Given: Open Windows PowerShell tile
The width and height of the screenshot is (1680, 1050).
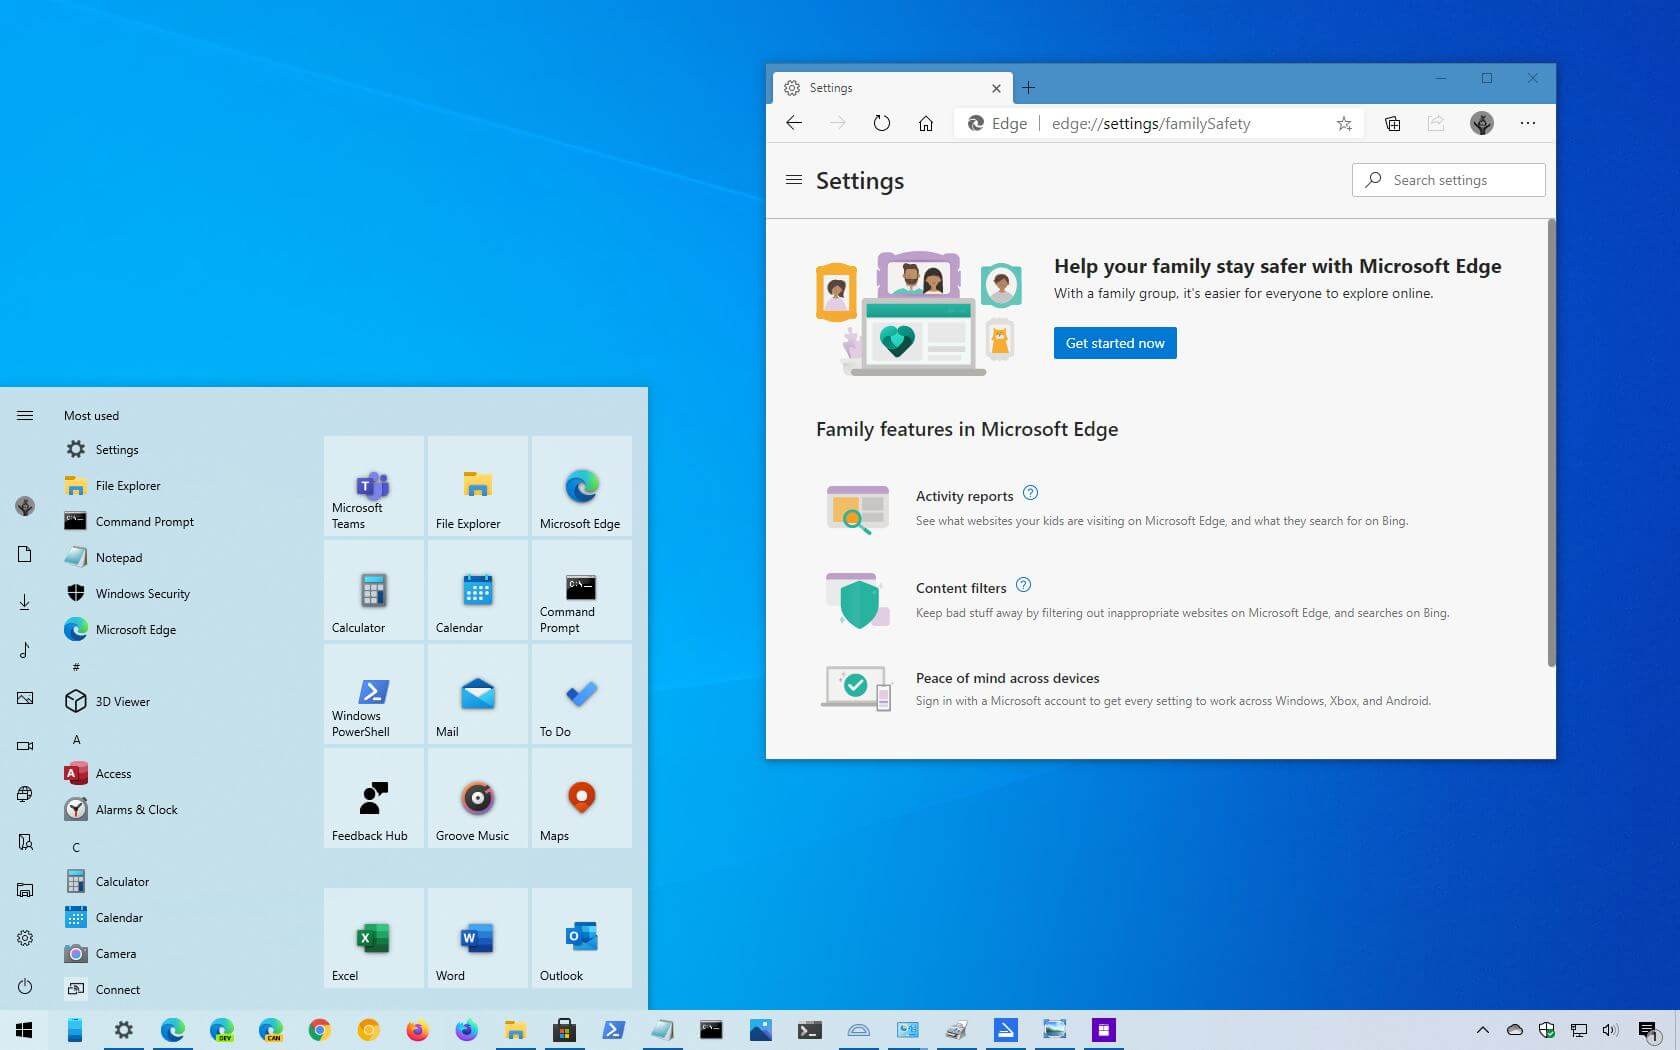Looking at the screenshot, I should coord(374,694).
